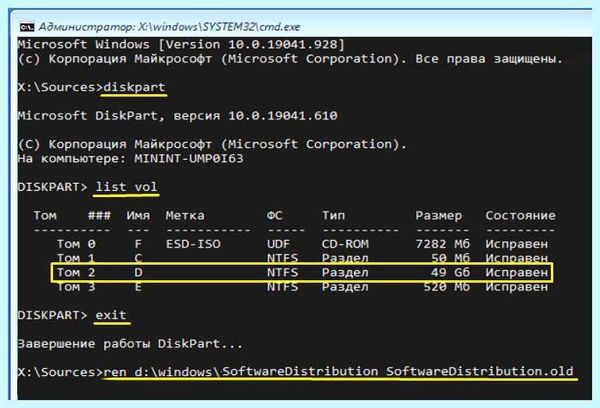The image size is (600, 408).
Task: Click 'SoftwareDistribution.old' at the command end
Action: click(x=479, y=371)
